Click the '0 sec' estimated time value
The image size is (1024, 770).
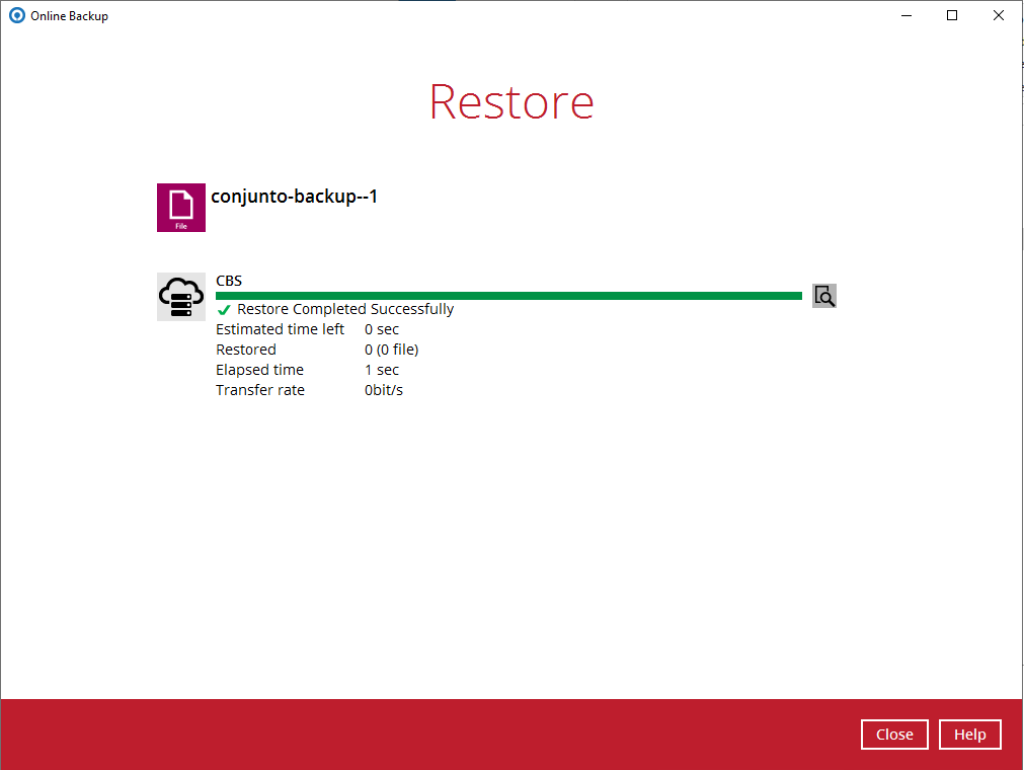[381, 329]
